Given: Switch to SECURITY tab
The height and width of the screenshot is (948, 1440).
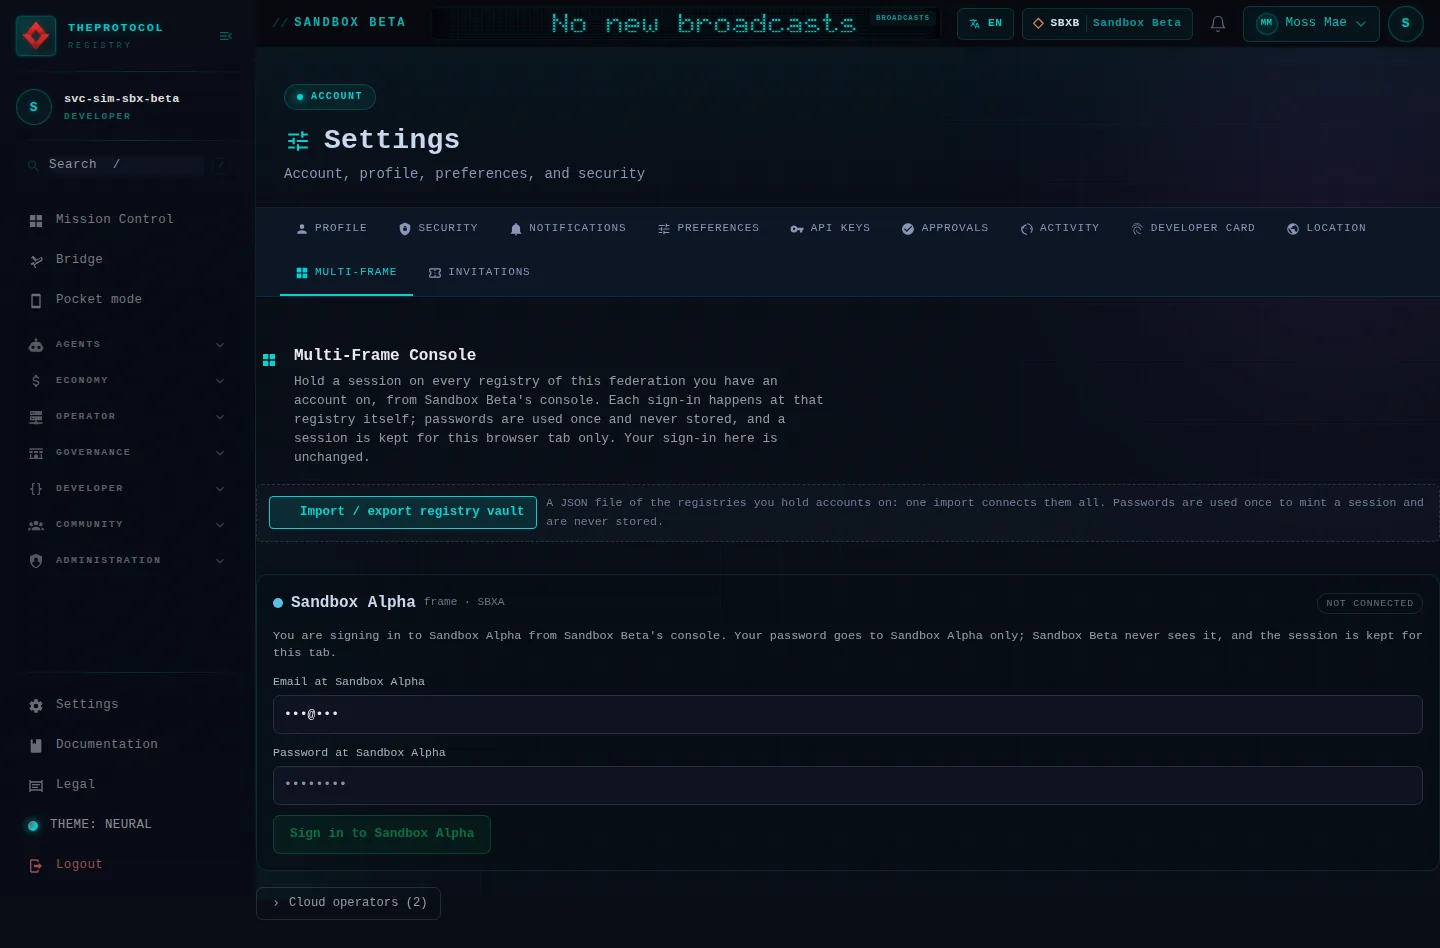Looking at the screenshot, I should 438,229.
